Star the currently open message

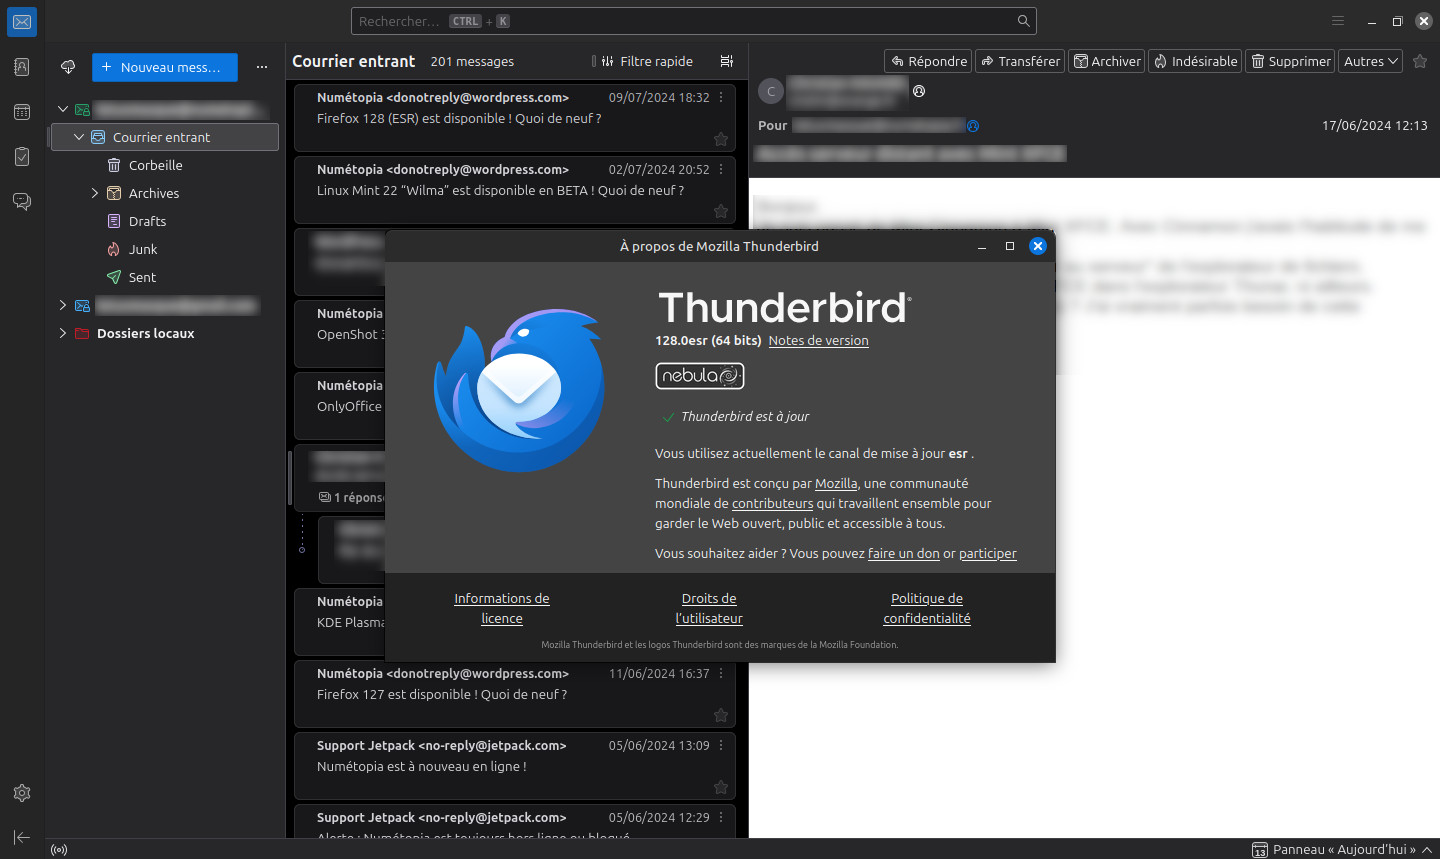(1419, 61)
